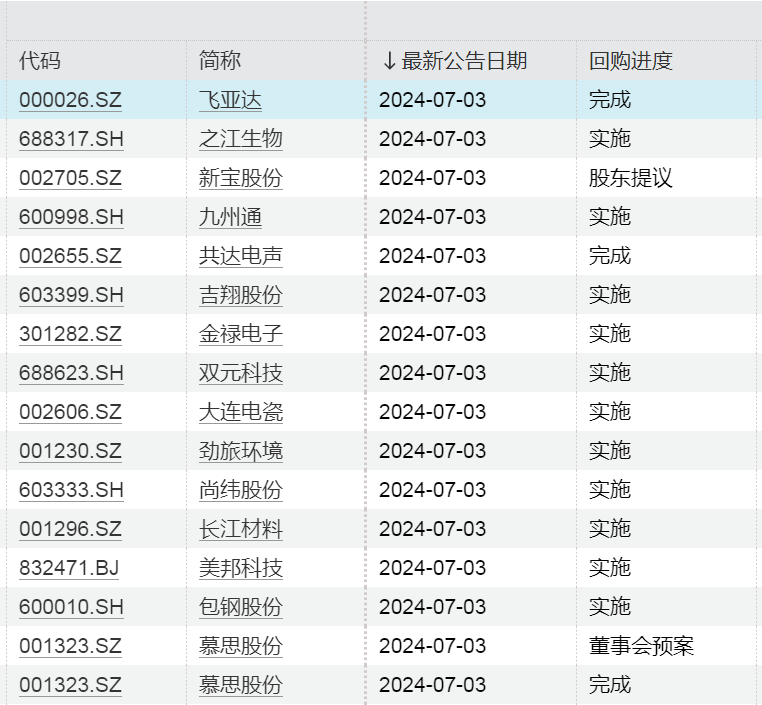Open the 吉翔股份 company link

click(x=241, y=295)
